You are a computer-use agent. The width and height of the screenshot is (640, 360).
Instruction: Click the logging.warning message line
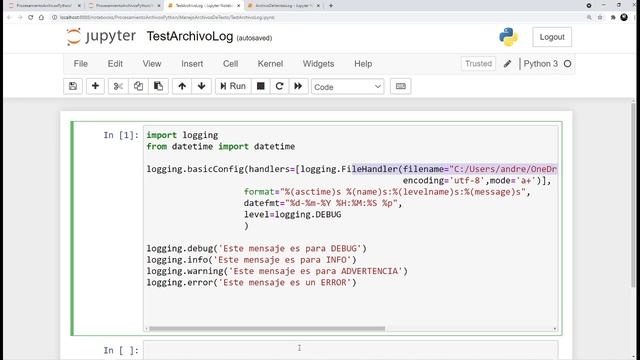(x=277, y=271)
